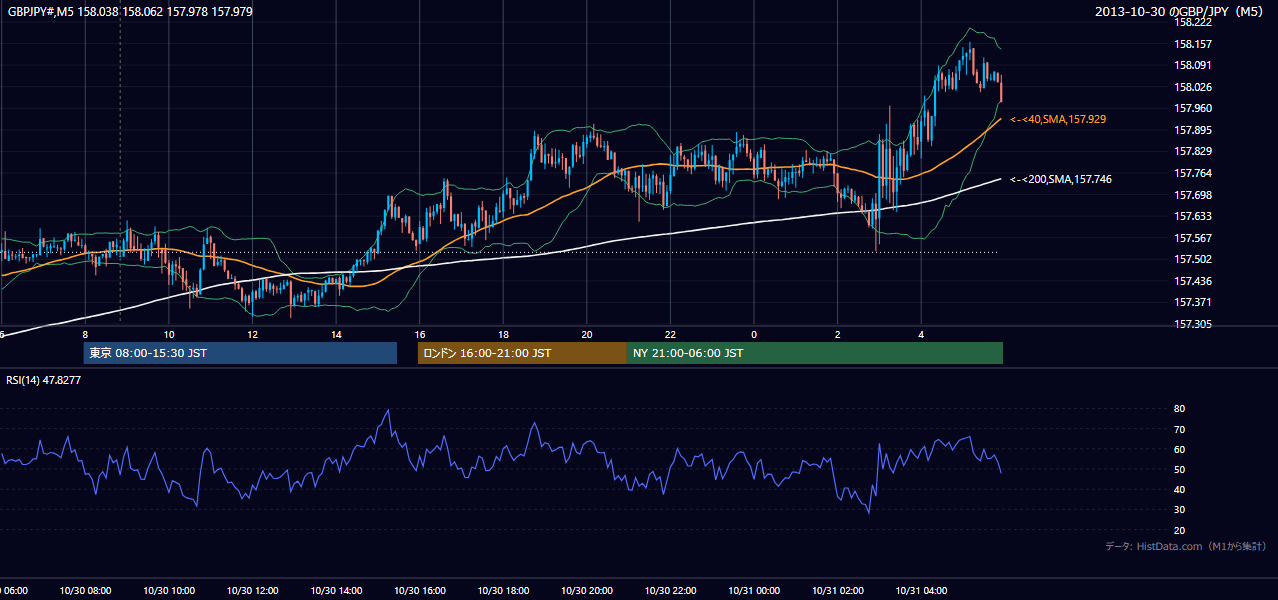Click RSI scale level 40
The width and height of the screenshot is (1278, 600).
[1180, 489]
